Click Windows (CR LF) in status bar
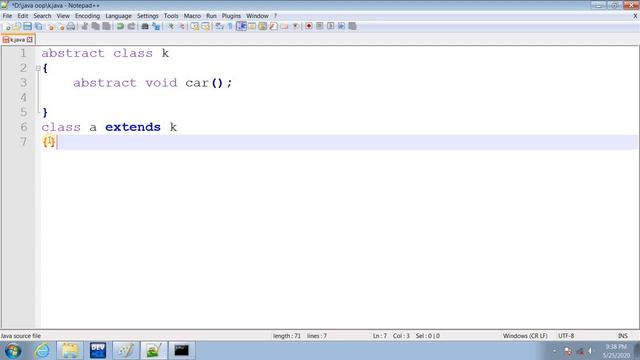Image resolution: width=640 pixels, height=360 pixels. pyautogui.click(x=525, y=336)
